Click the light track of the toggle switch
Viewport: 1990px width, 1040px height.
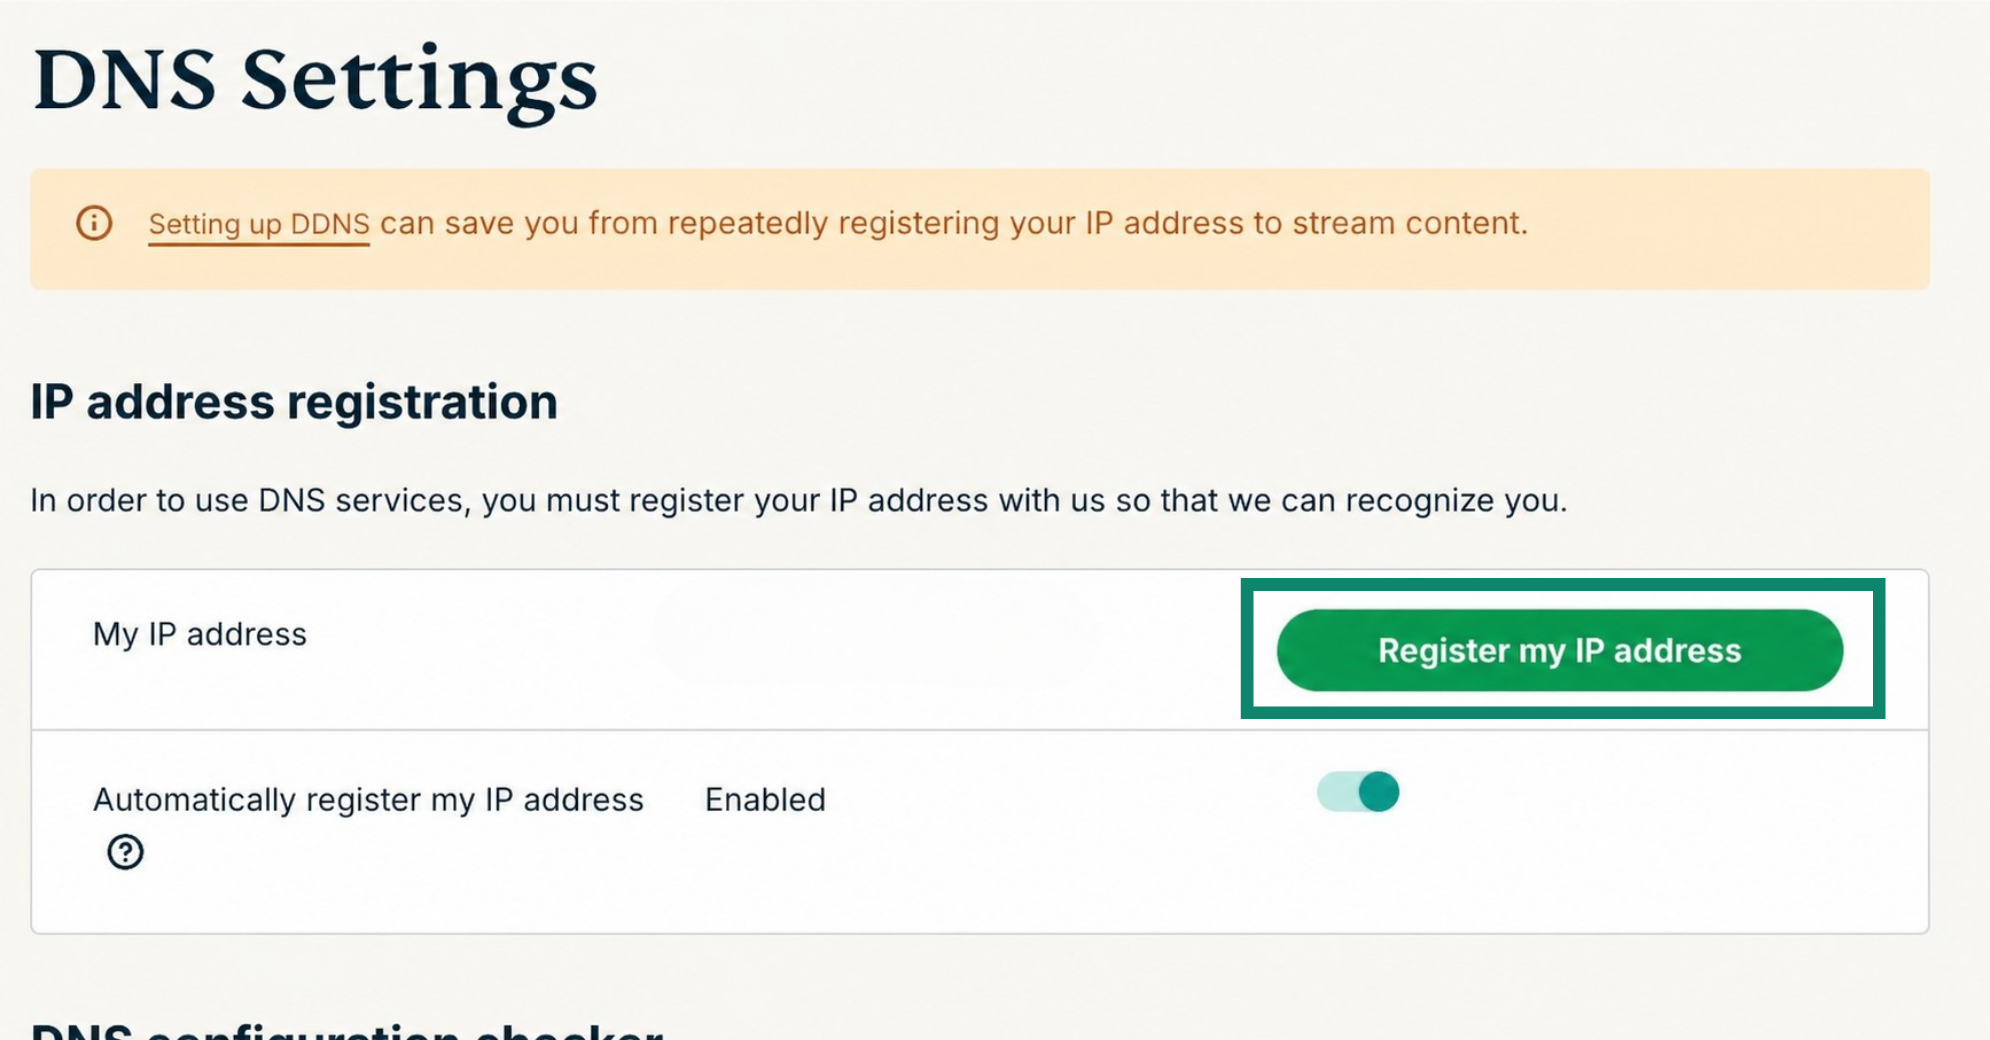1337,792
